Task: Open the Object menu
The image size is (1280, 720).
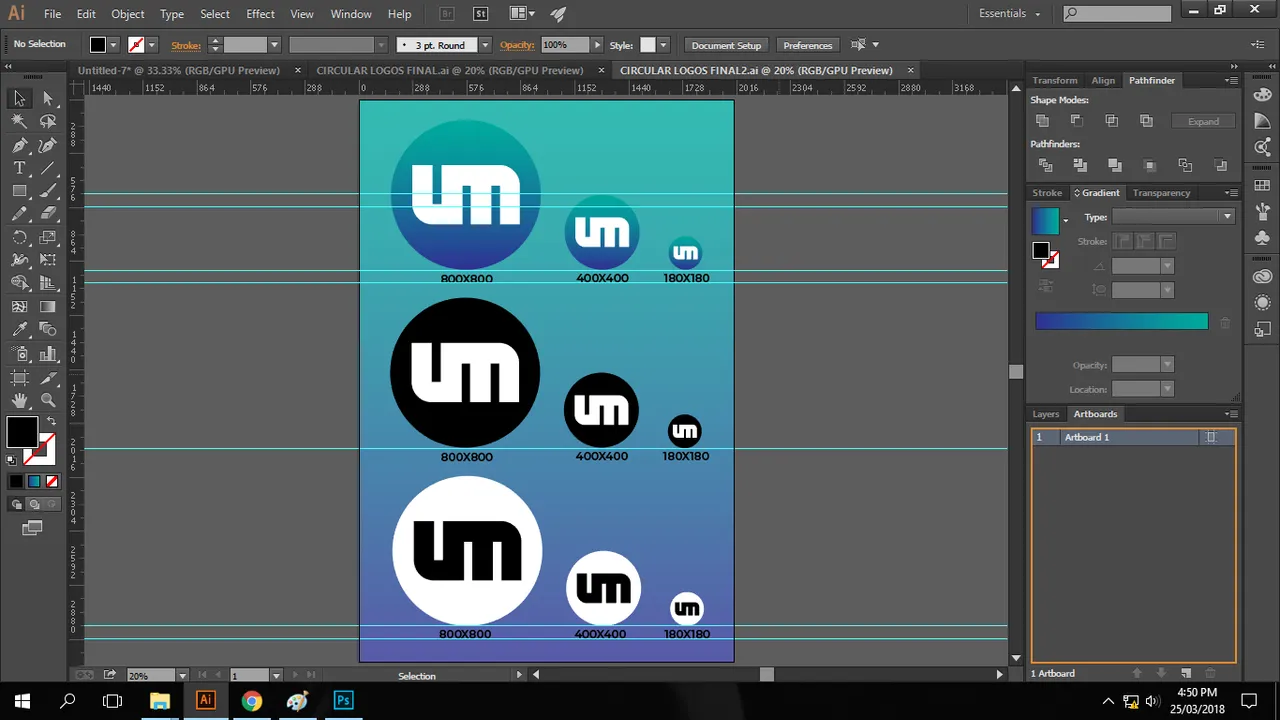Action: tap(128, 14)
